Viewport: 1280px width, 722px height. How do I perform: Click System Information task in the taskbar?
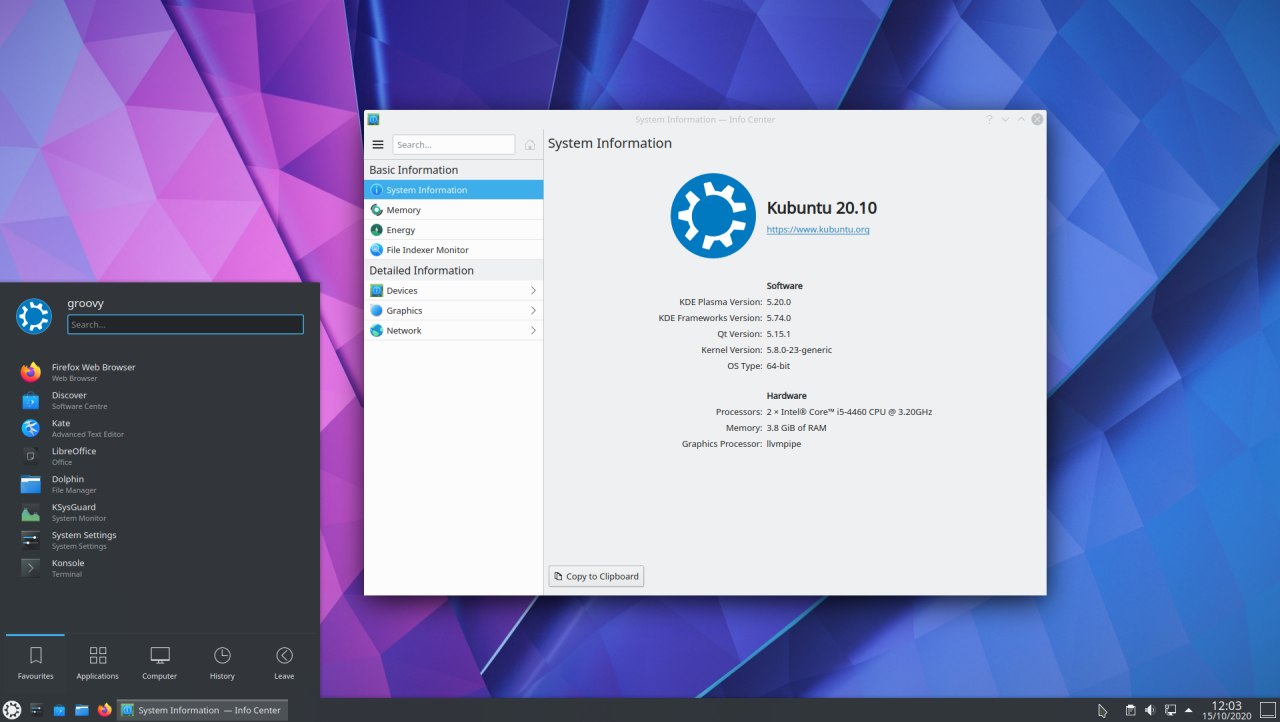pos(203,710)
